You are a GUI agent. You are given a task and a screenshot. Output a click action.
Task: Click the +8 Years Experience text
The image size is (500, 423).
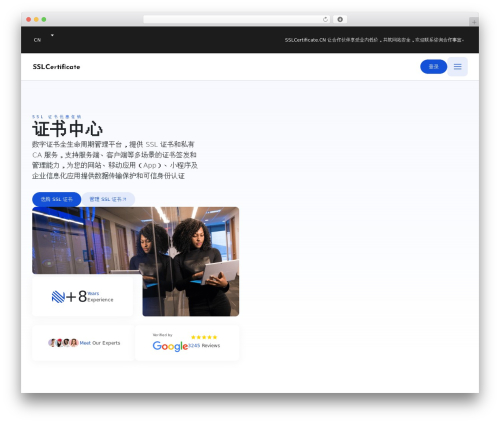pyautogui.click(x=90, y=296)
